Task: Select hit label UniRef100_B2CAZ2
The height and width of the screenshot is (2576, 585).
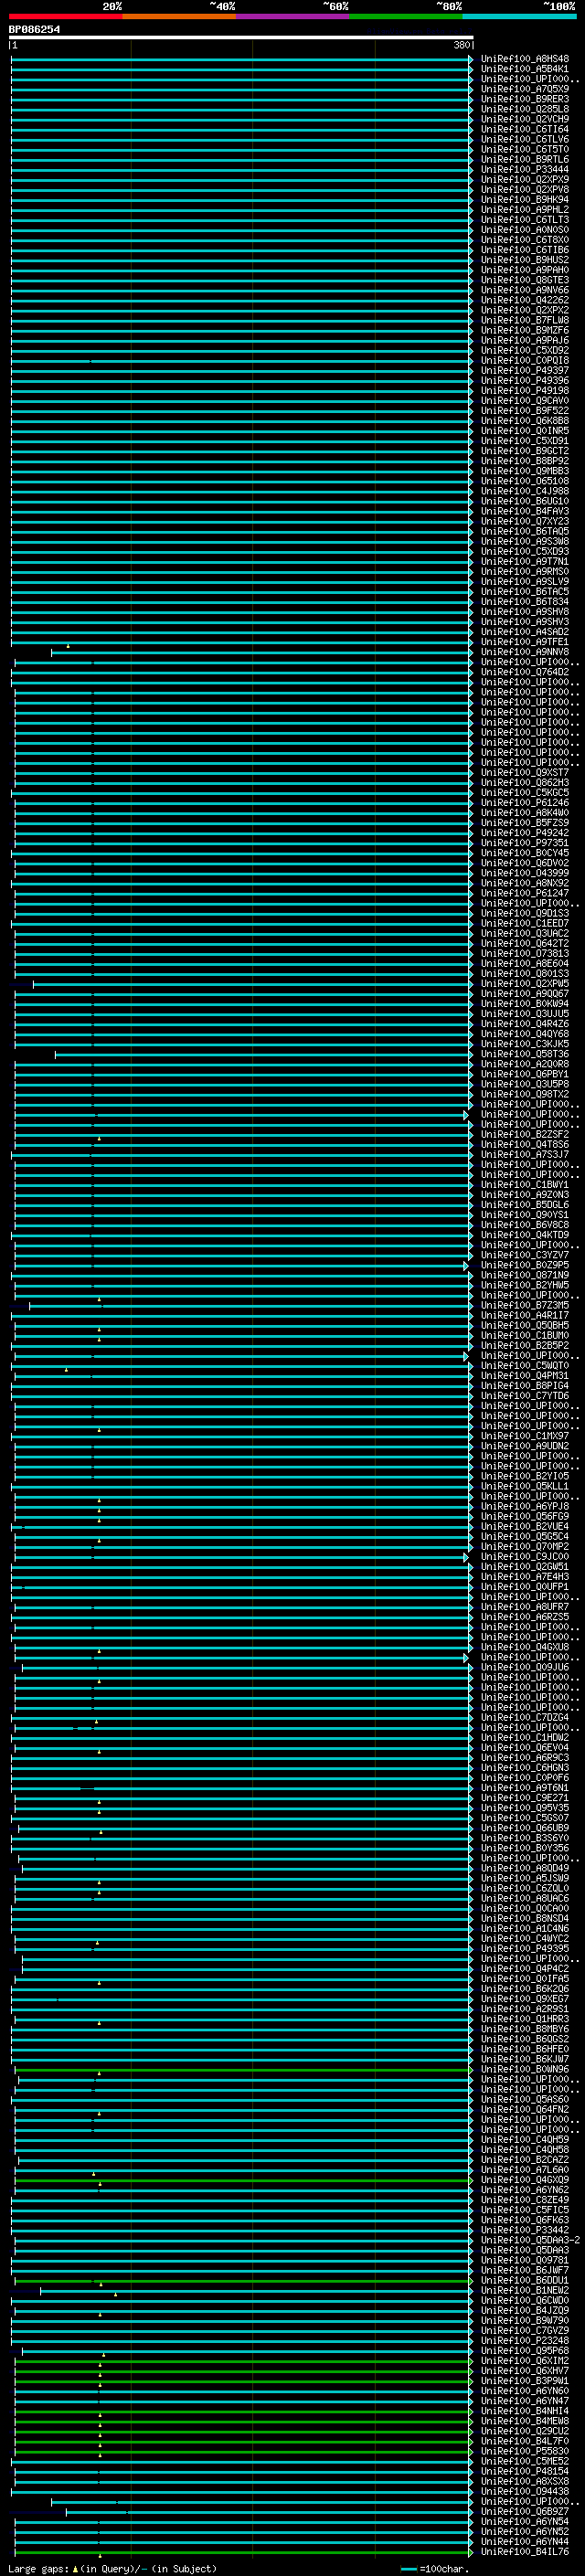Action: point(525,2160)
